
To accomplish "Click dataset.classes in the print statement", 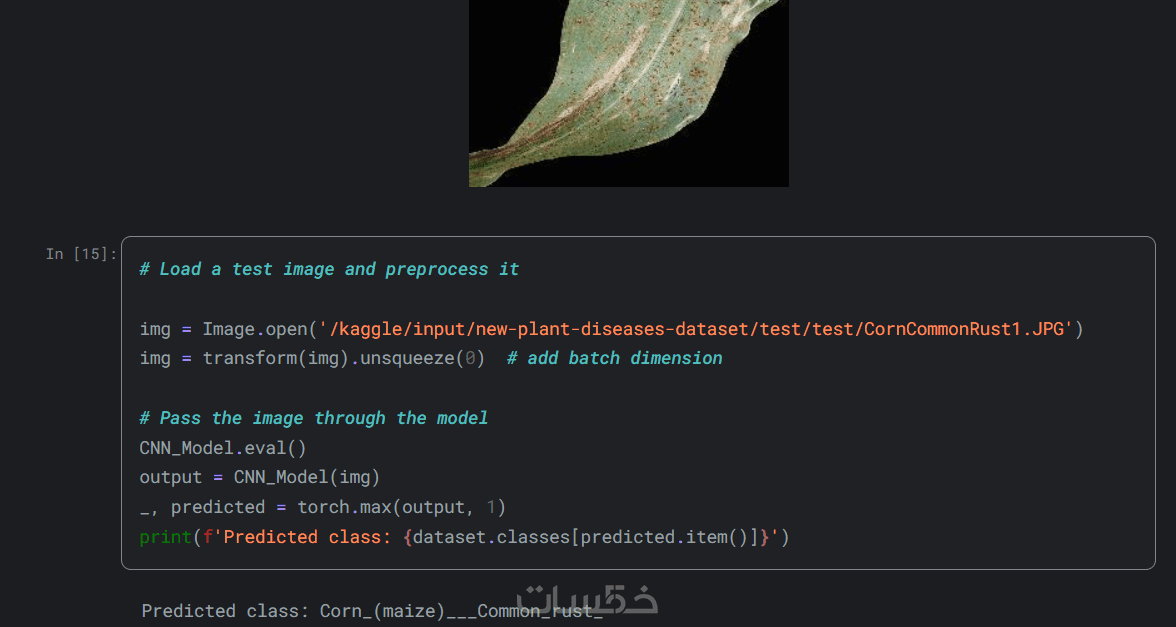I will (490, 537).
